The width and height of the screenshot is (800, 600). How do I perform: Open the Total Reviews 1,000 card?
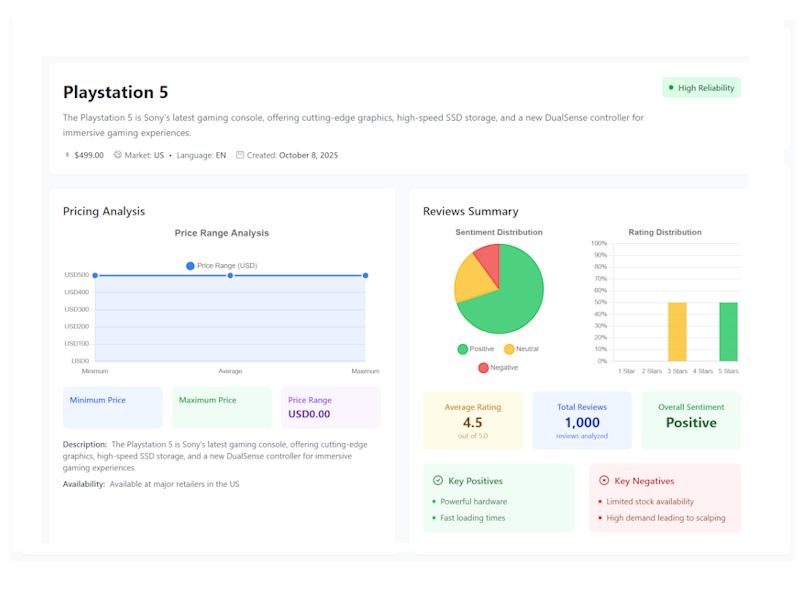coord(581,420)
